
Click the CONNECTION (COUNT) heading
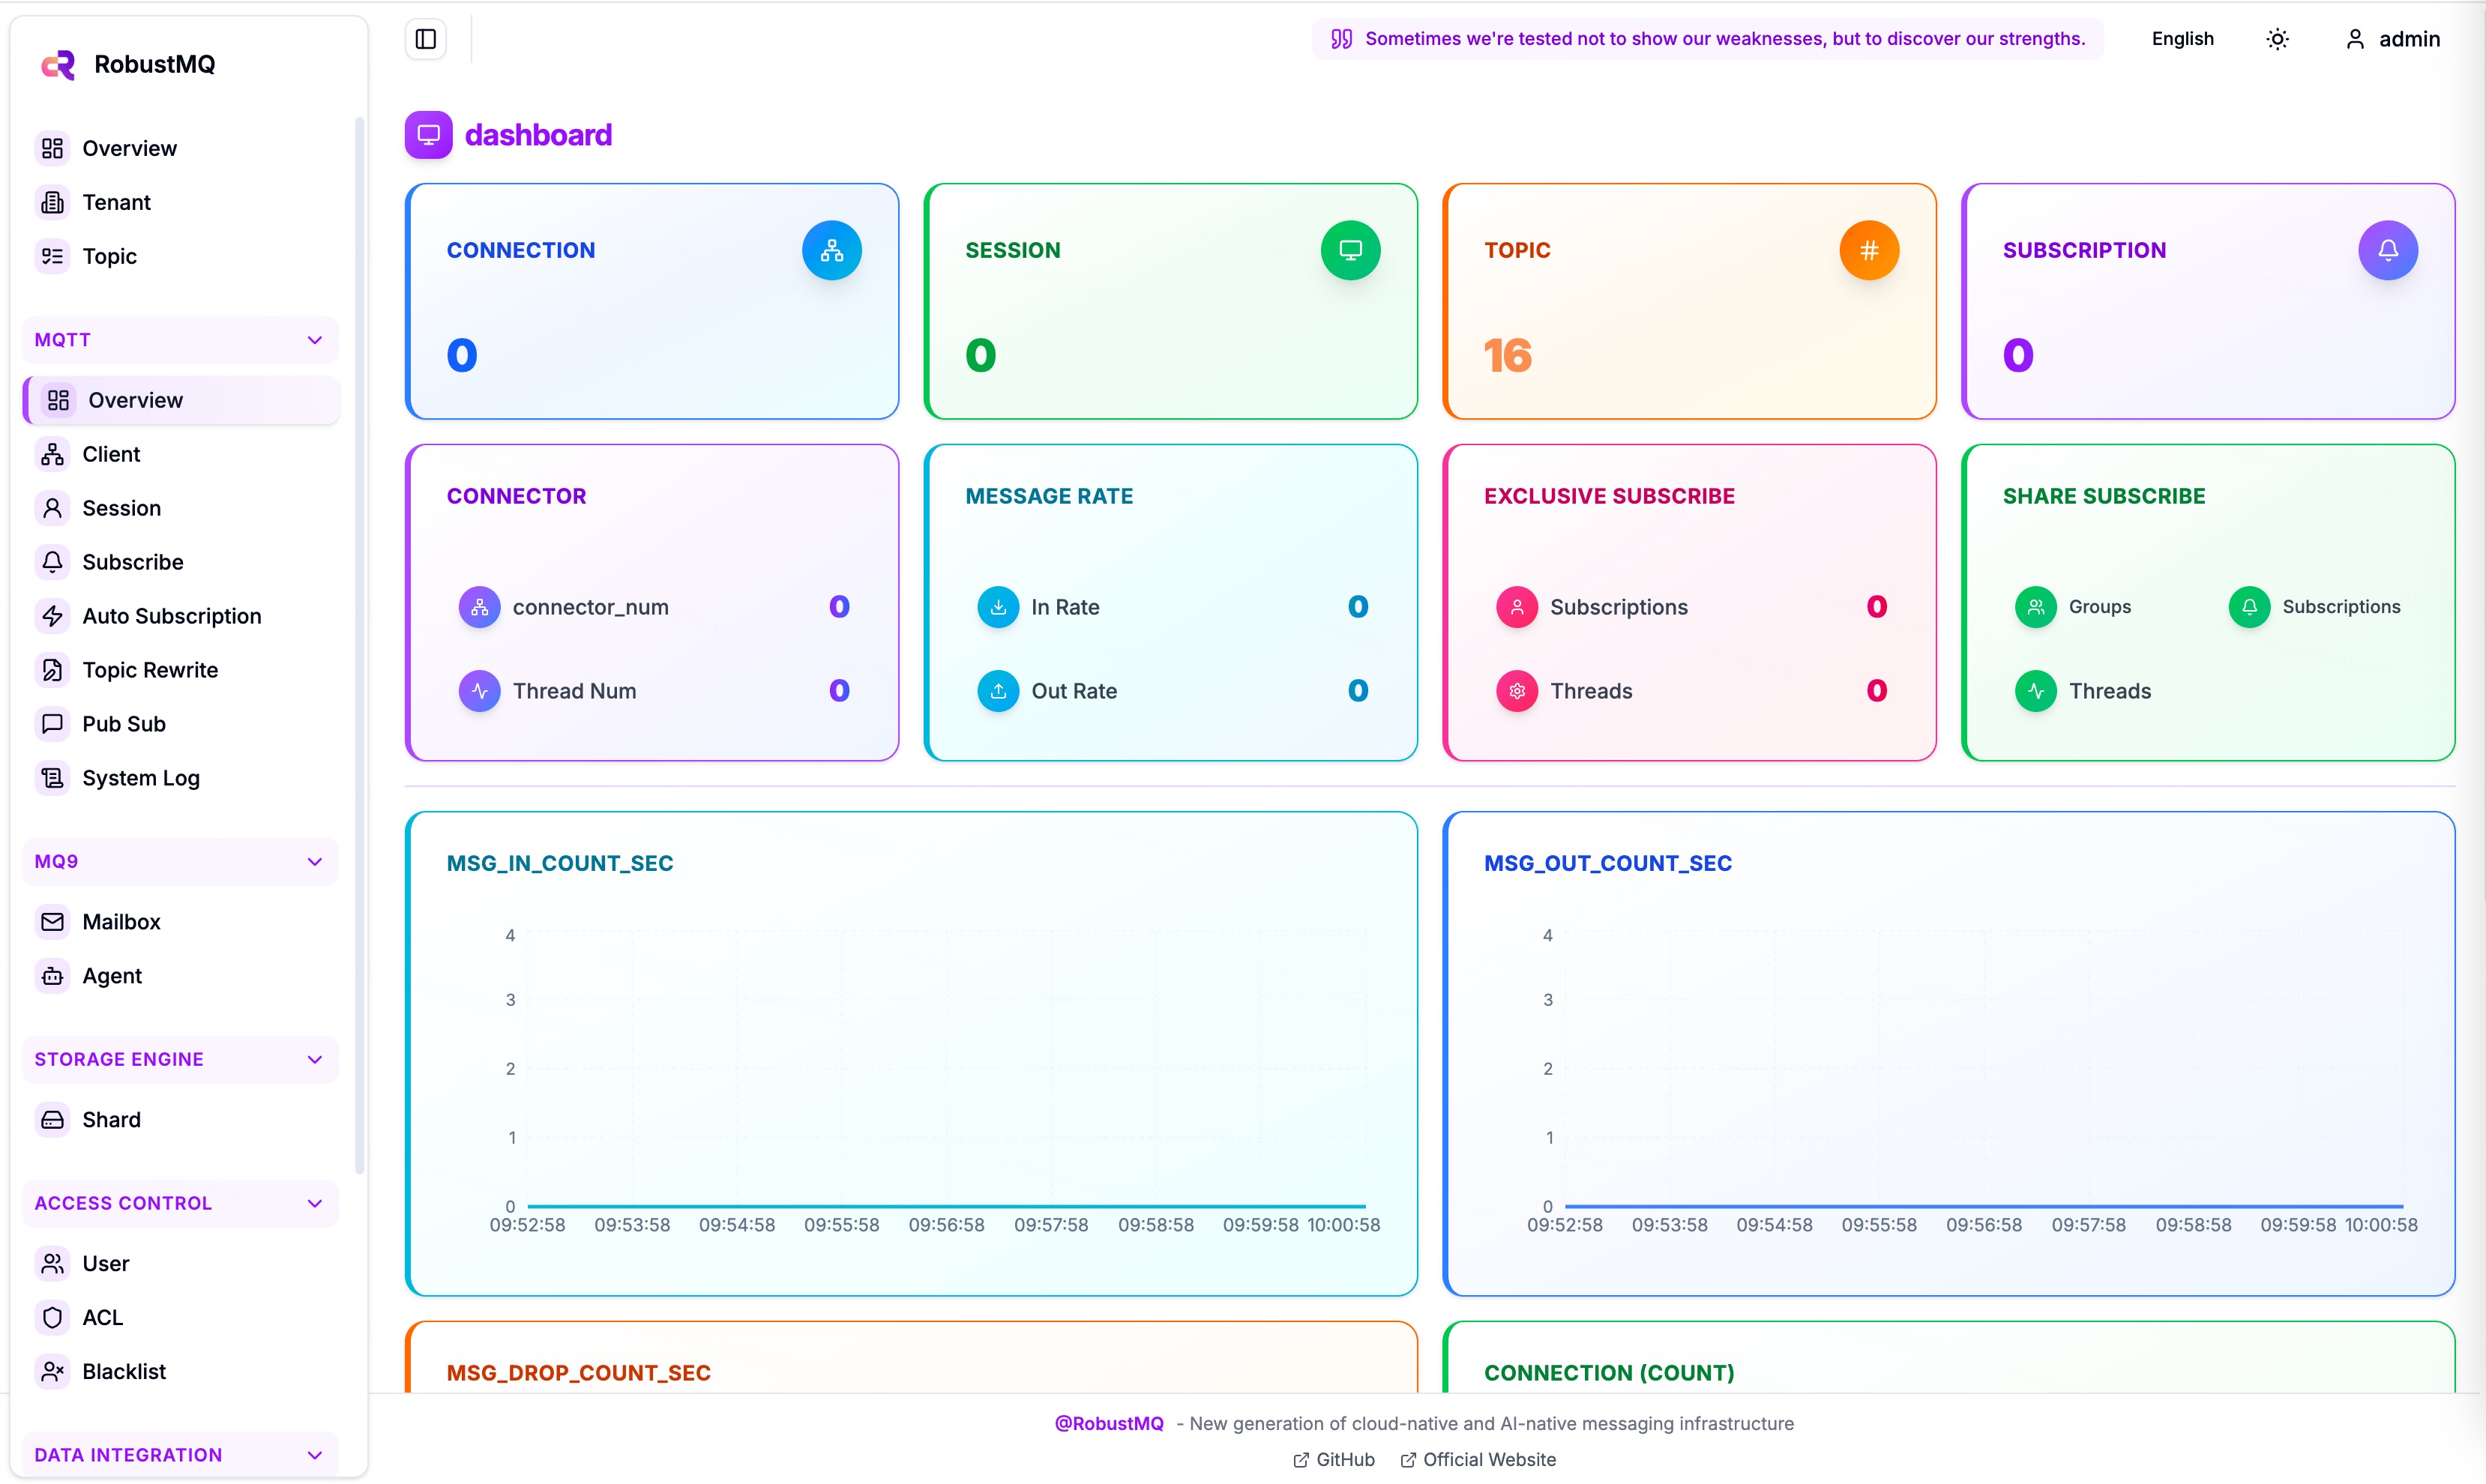coord(1609,1373)
